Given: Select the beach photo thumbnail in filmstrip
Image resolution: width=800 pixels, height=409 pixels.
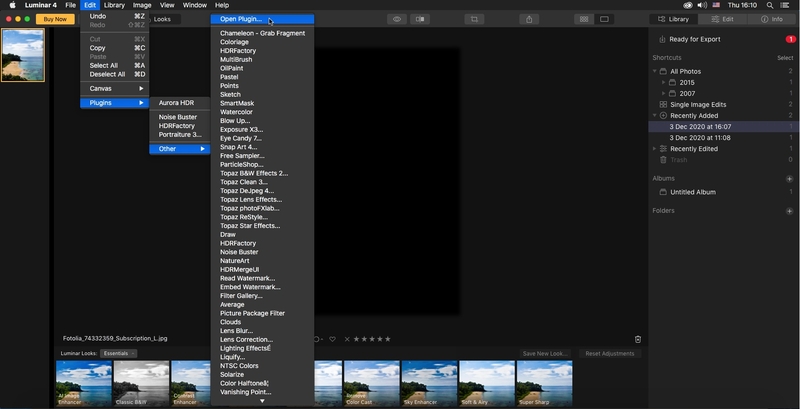Looking at the screenshot, I should [23, 55].
